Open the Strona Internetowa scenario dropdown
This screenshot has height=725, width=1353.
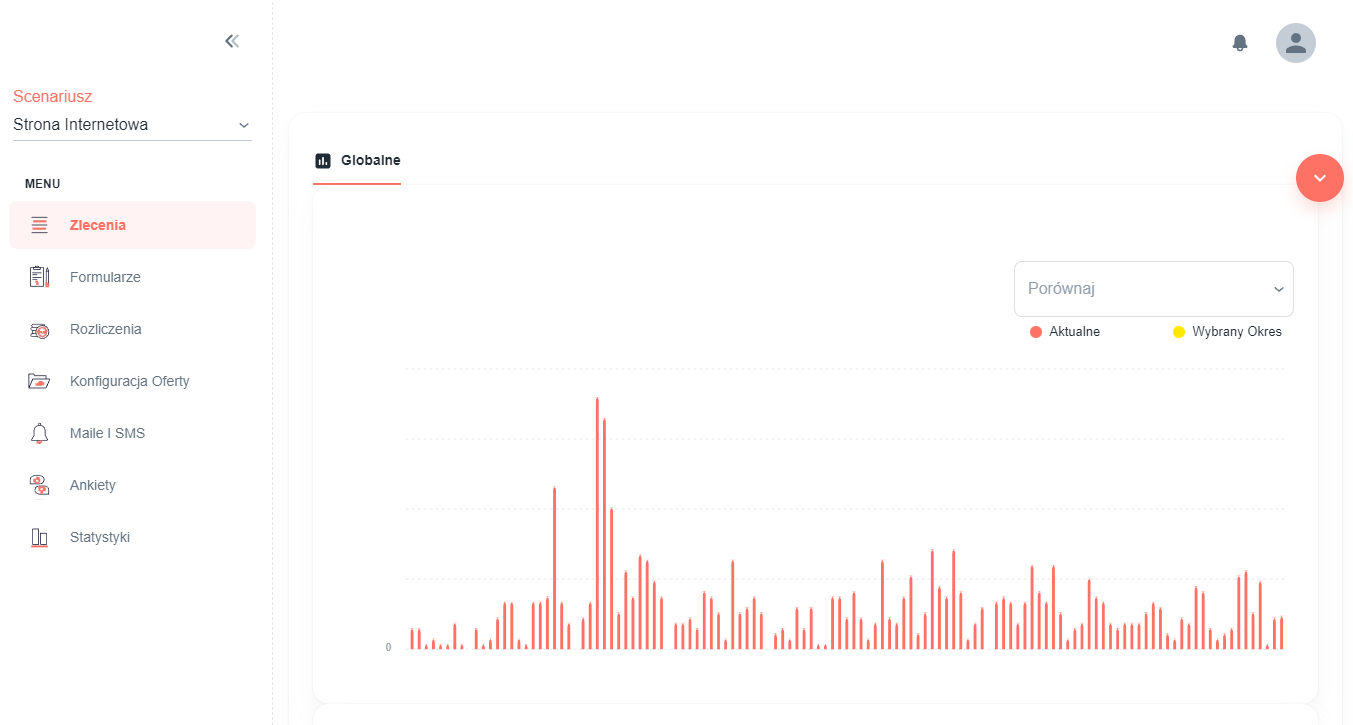[x=132, y=125]
